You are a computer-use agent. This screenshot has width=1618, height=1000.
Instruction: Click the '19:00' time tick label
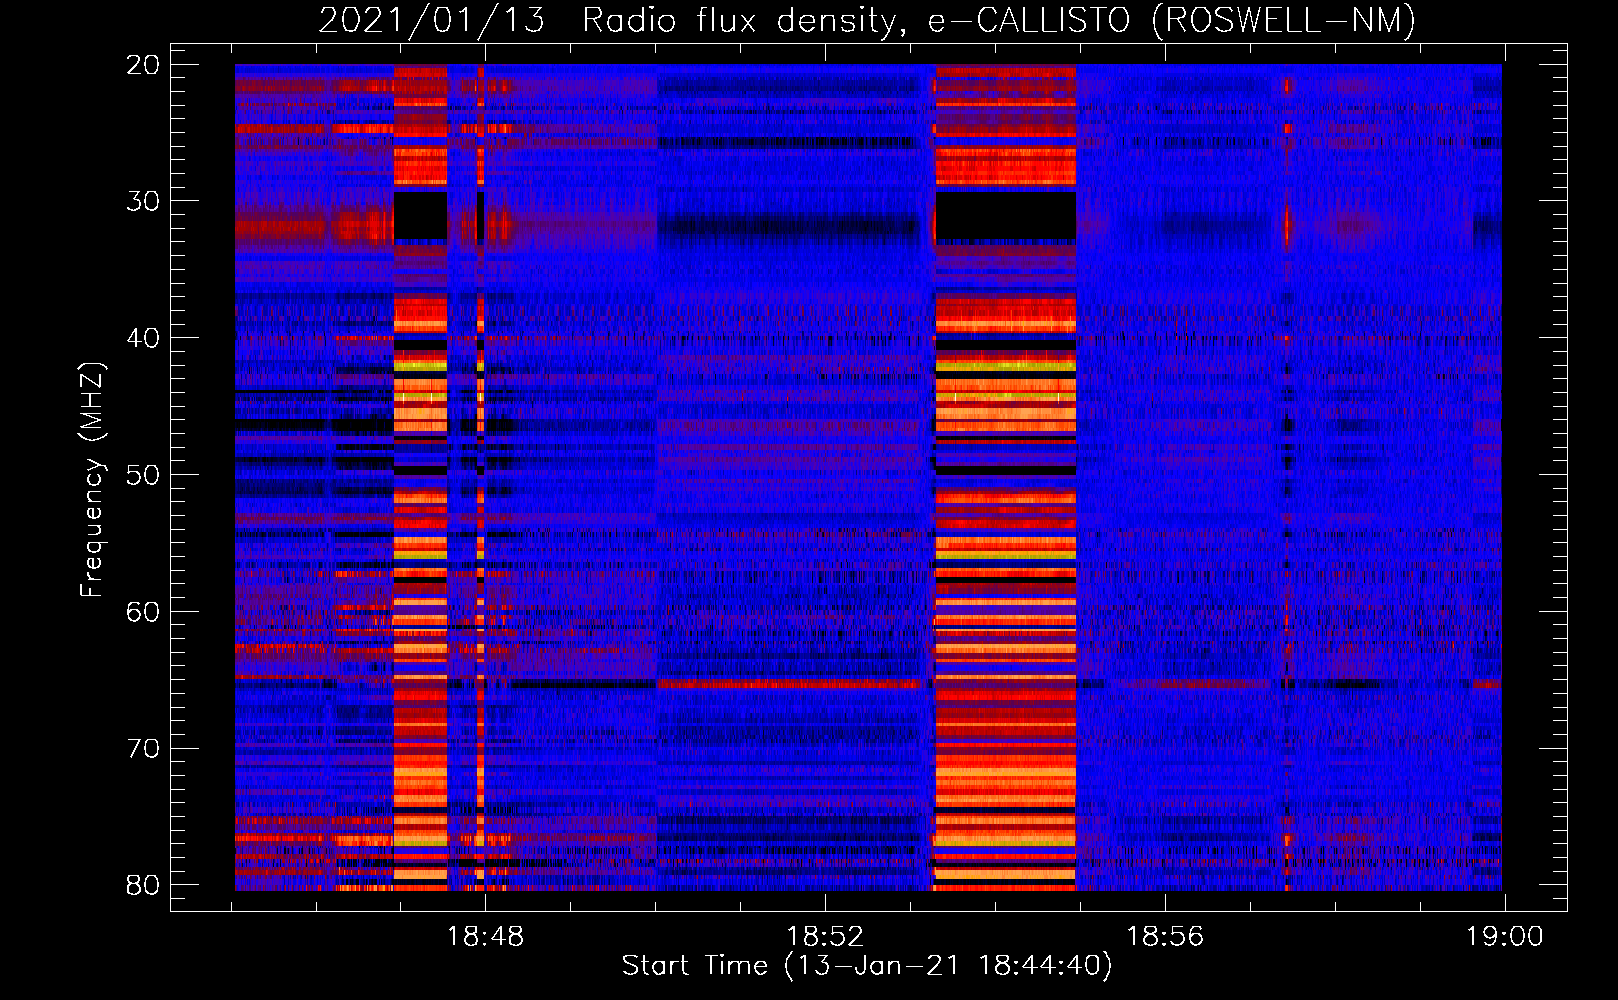click(x=1505, y=937)
